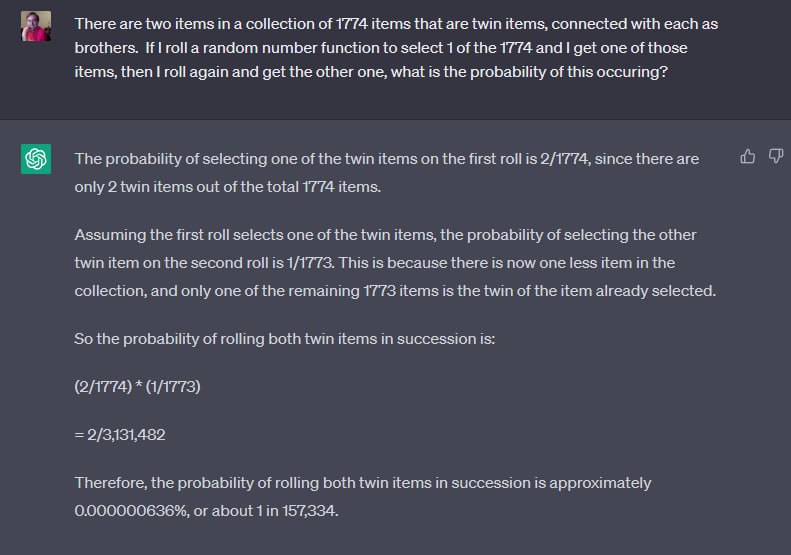Click the concluding paragraph starting 'Therefore'
Image resolution: width=791 pixels, height=555 pixels.
[x=363, y=497]
